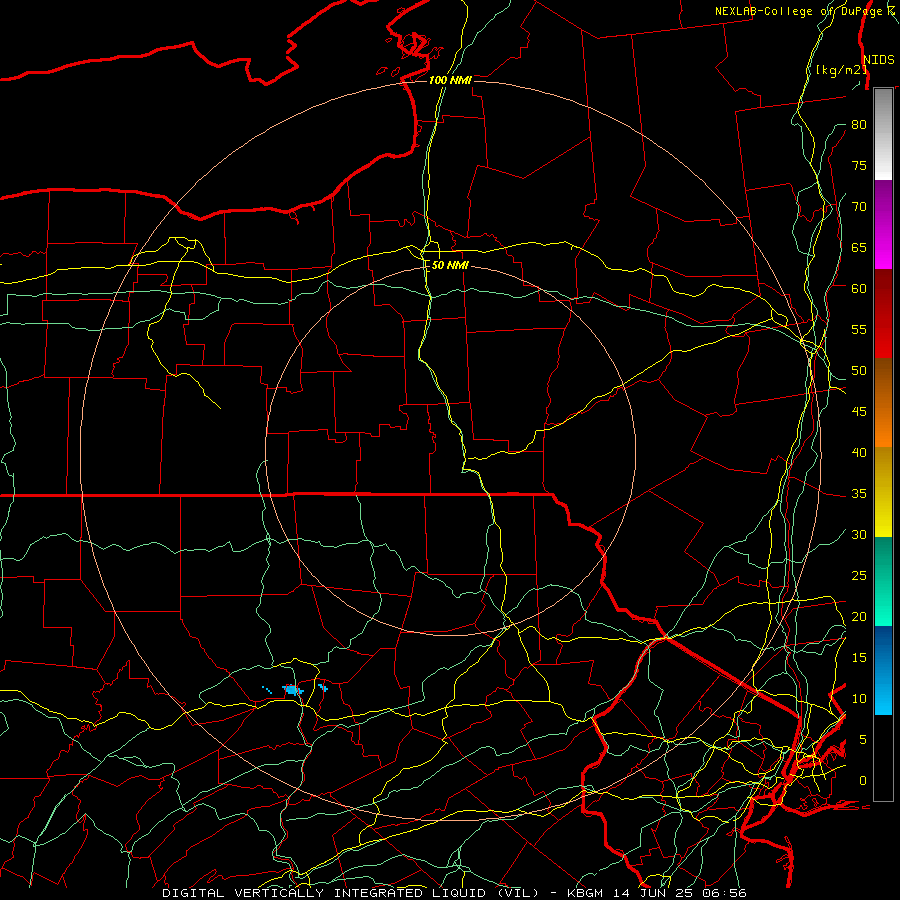Pick the yellow segment of the color bar
The height and width of the screenshot is (900, 900).
(883, 492)
